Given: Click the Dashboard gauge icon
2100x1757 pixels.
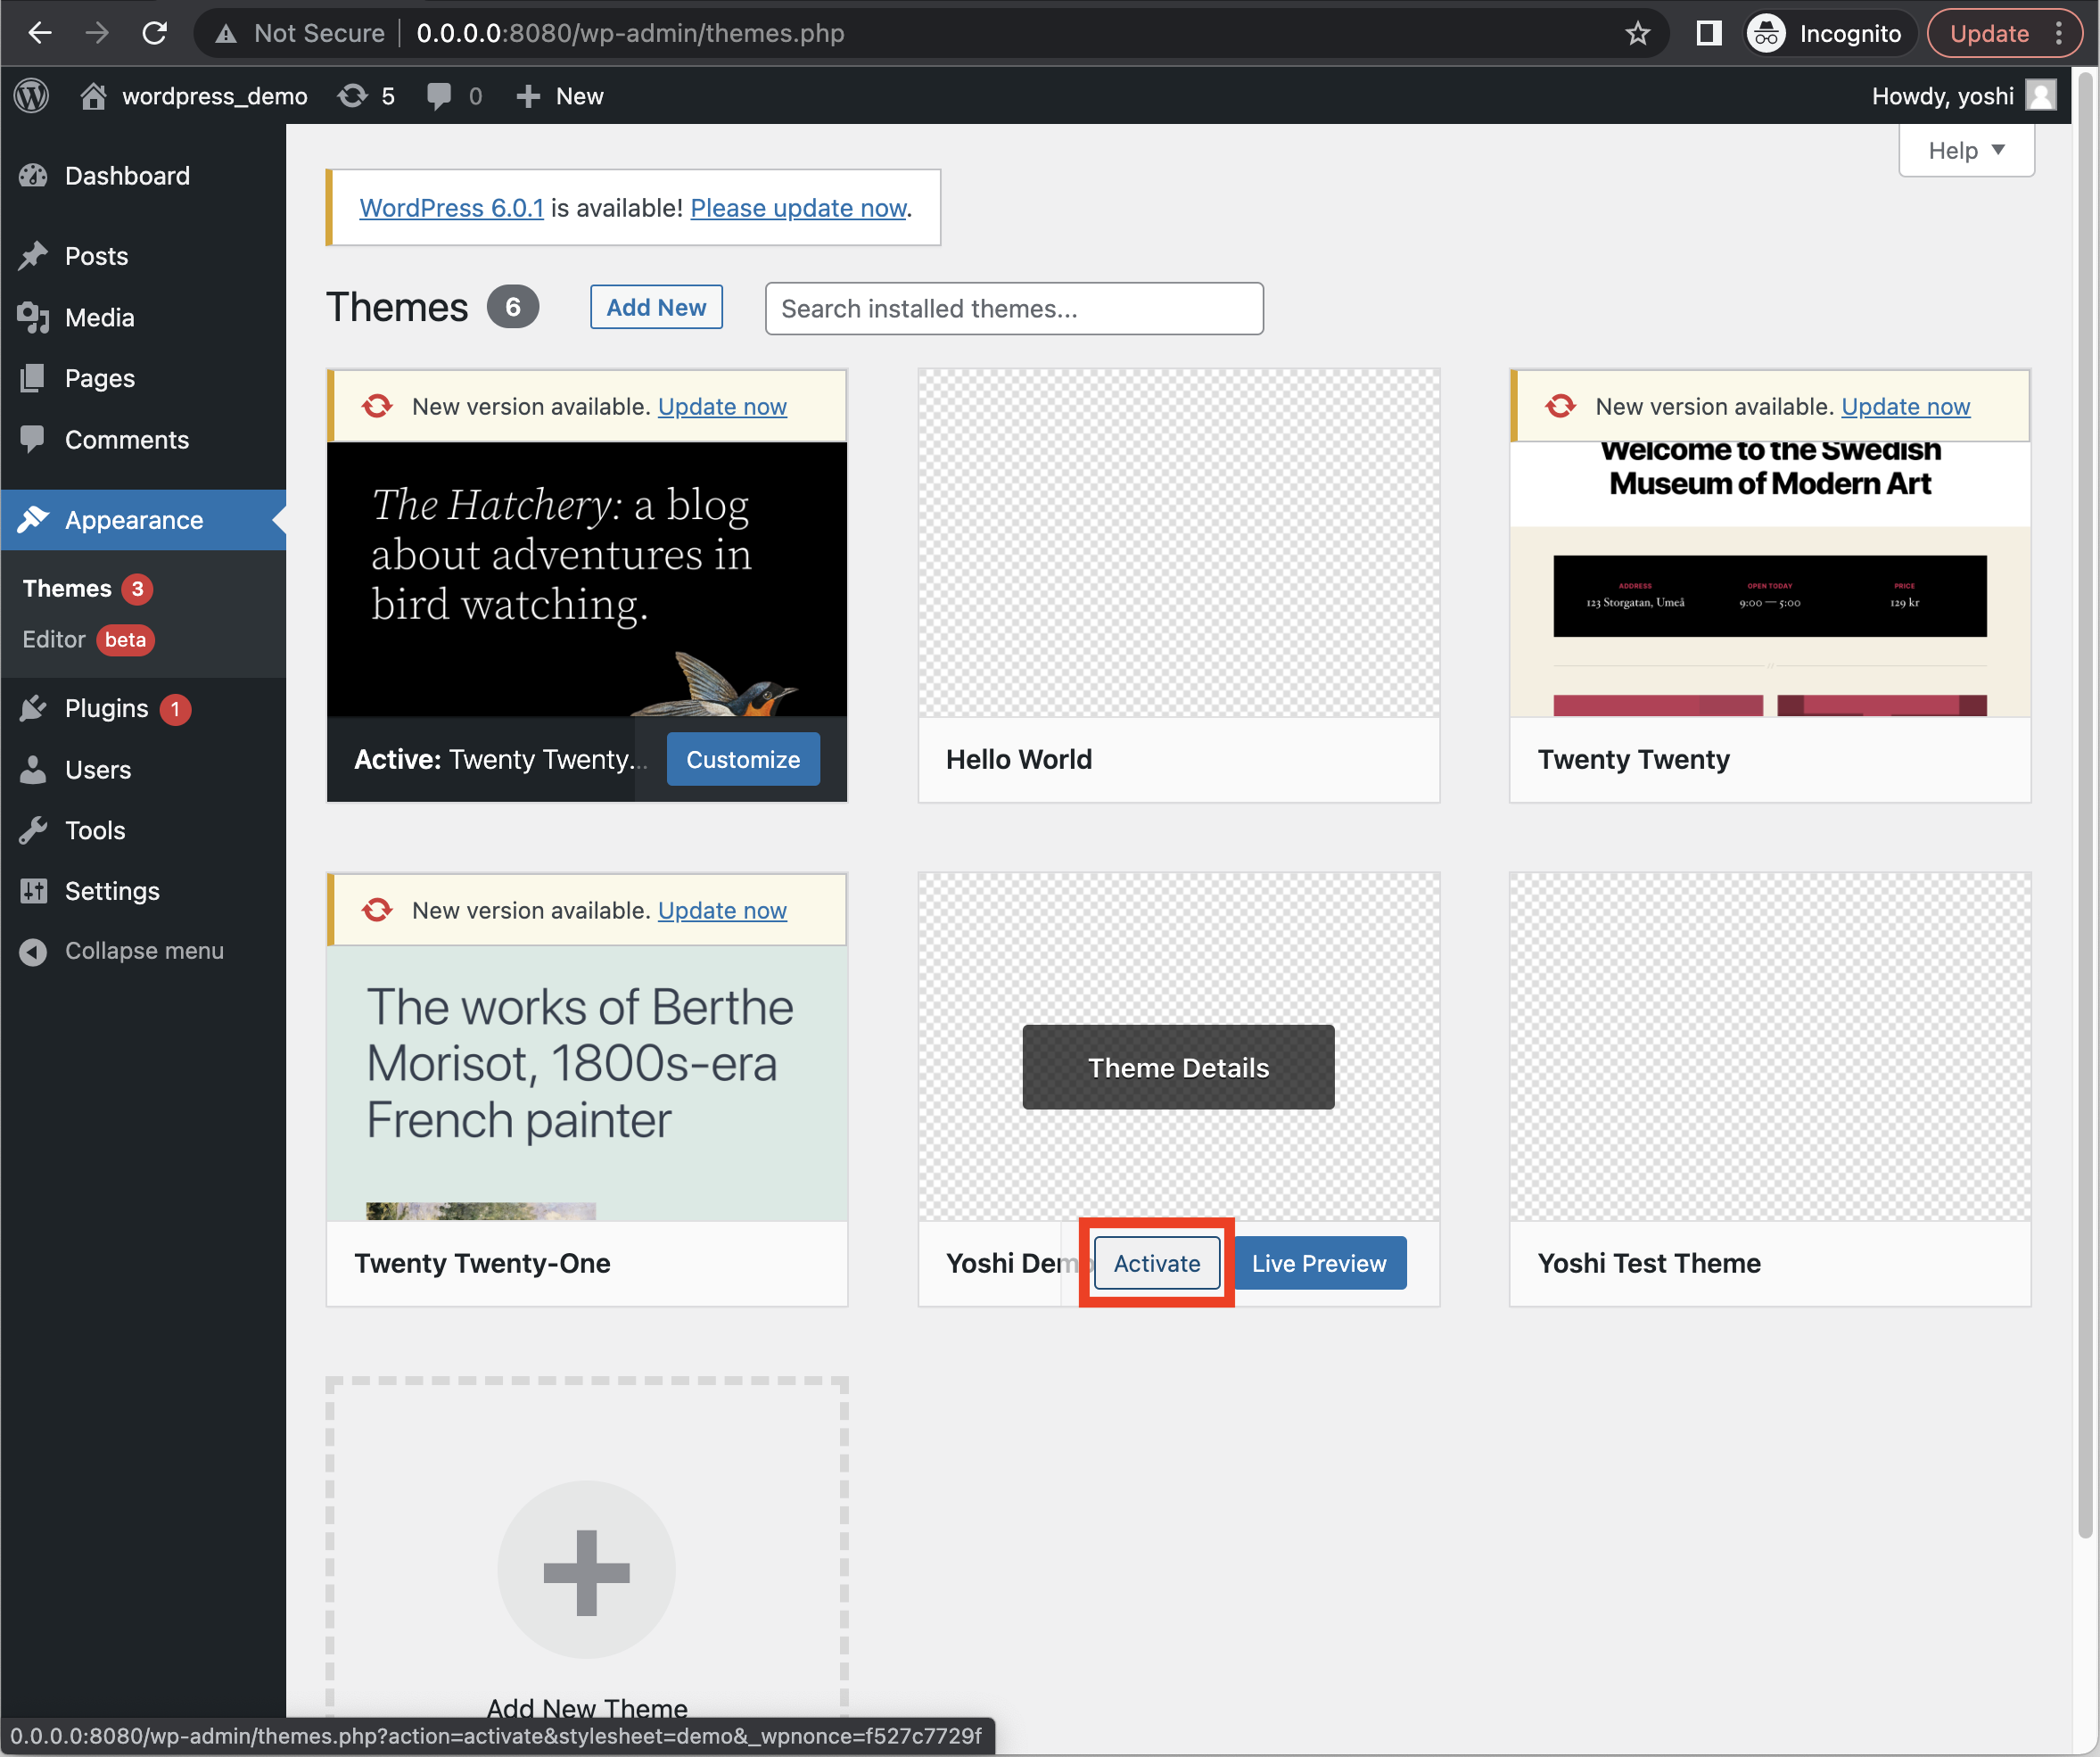Looking at the screenshot, I should click(33, 176).
